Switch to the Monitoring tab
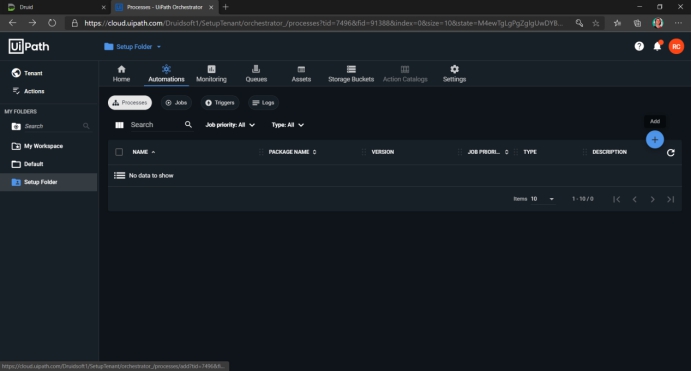Screen dimensions: 692x371 point(211,74)
